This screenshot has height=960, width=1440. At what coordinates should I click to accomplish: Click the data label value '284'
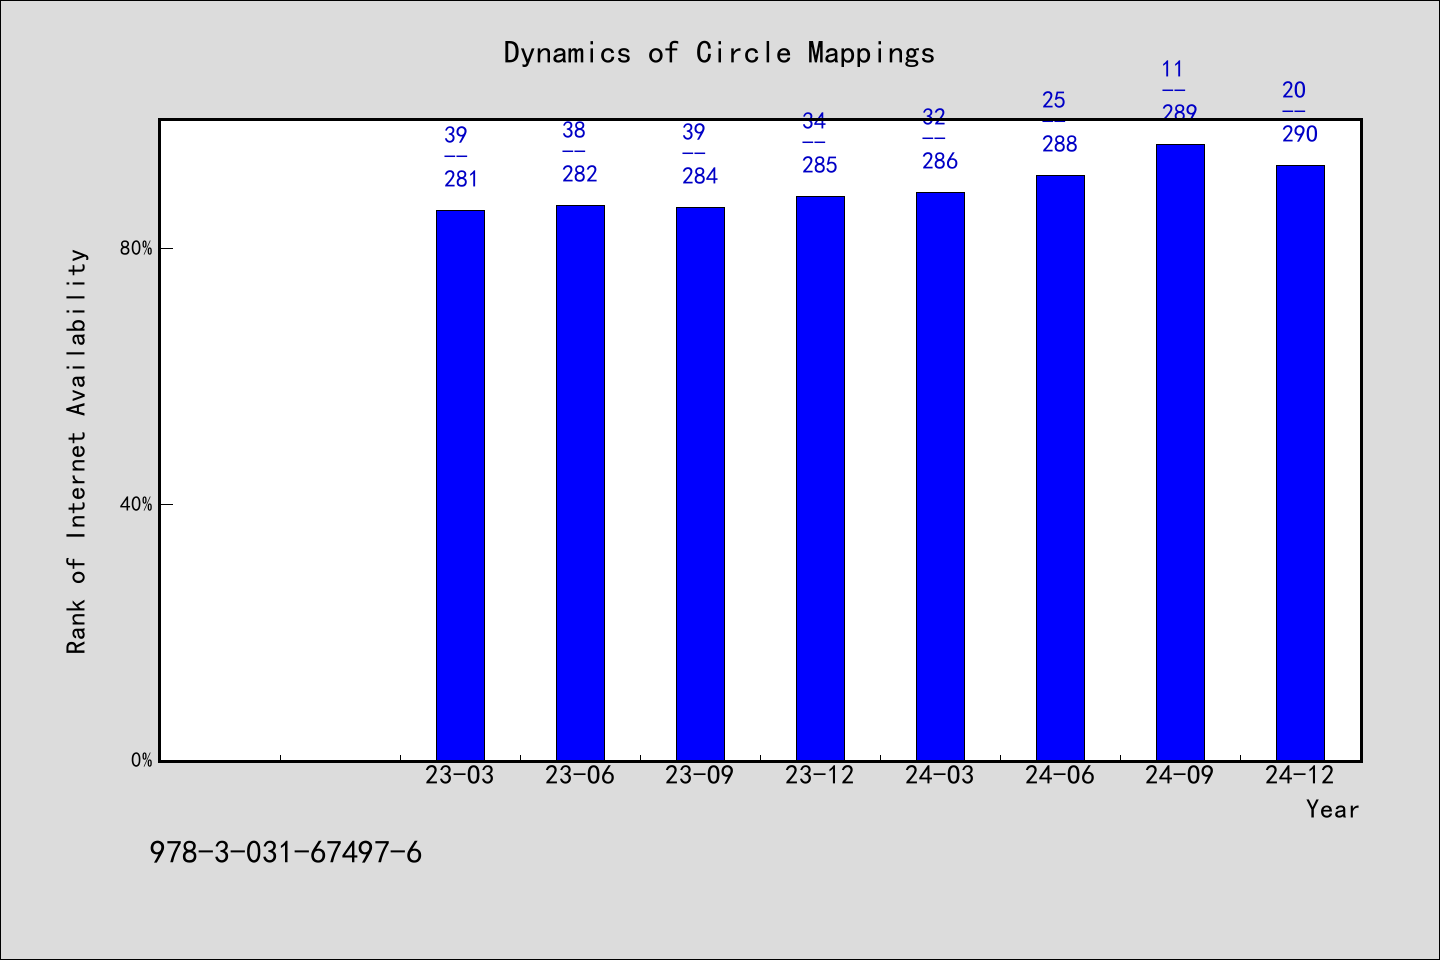tap(700, 177)
